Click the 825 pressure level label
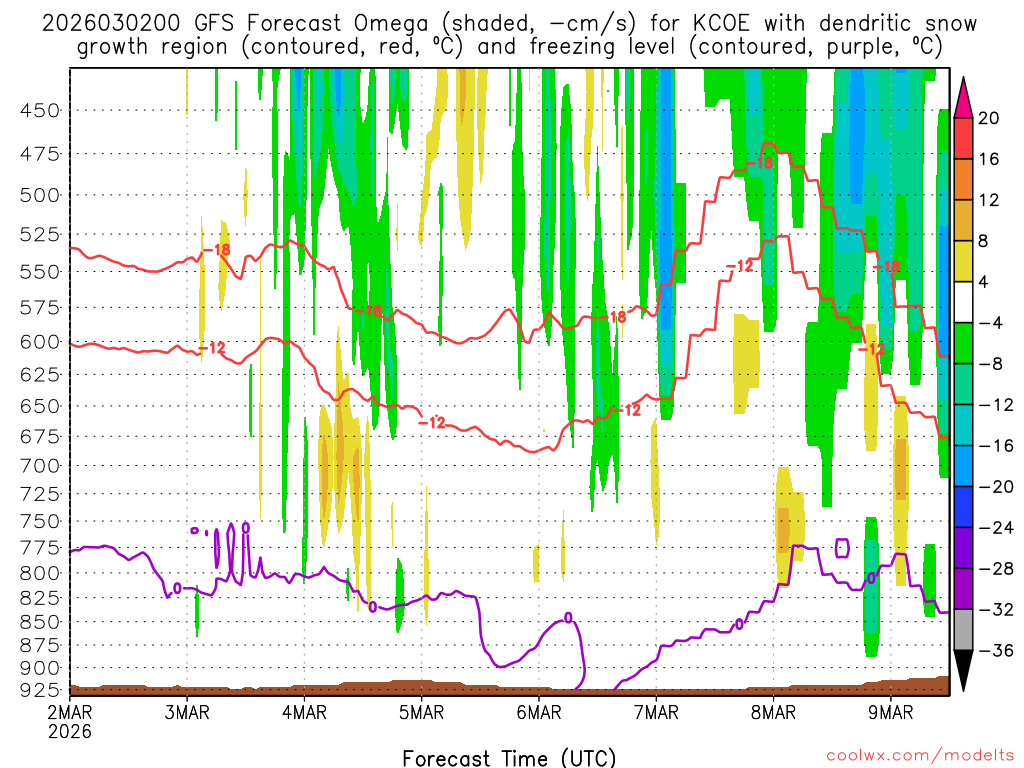 tap(40, 598)
